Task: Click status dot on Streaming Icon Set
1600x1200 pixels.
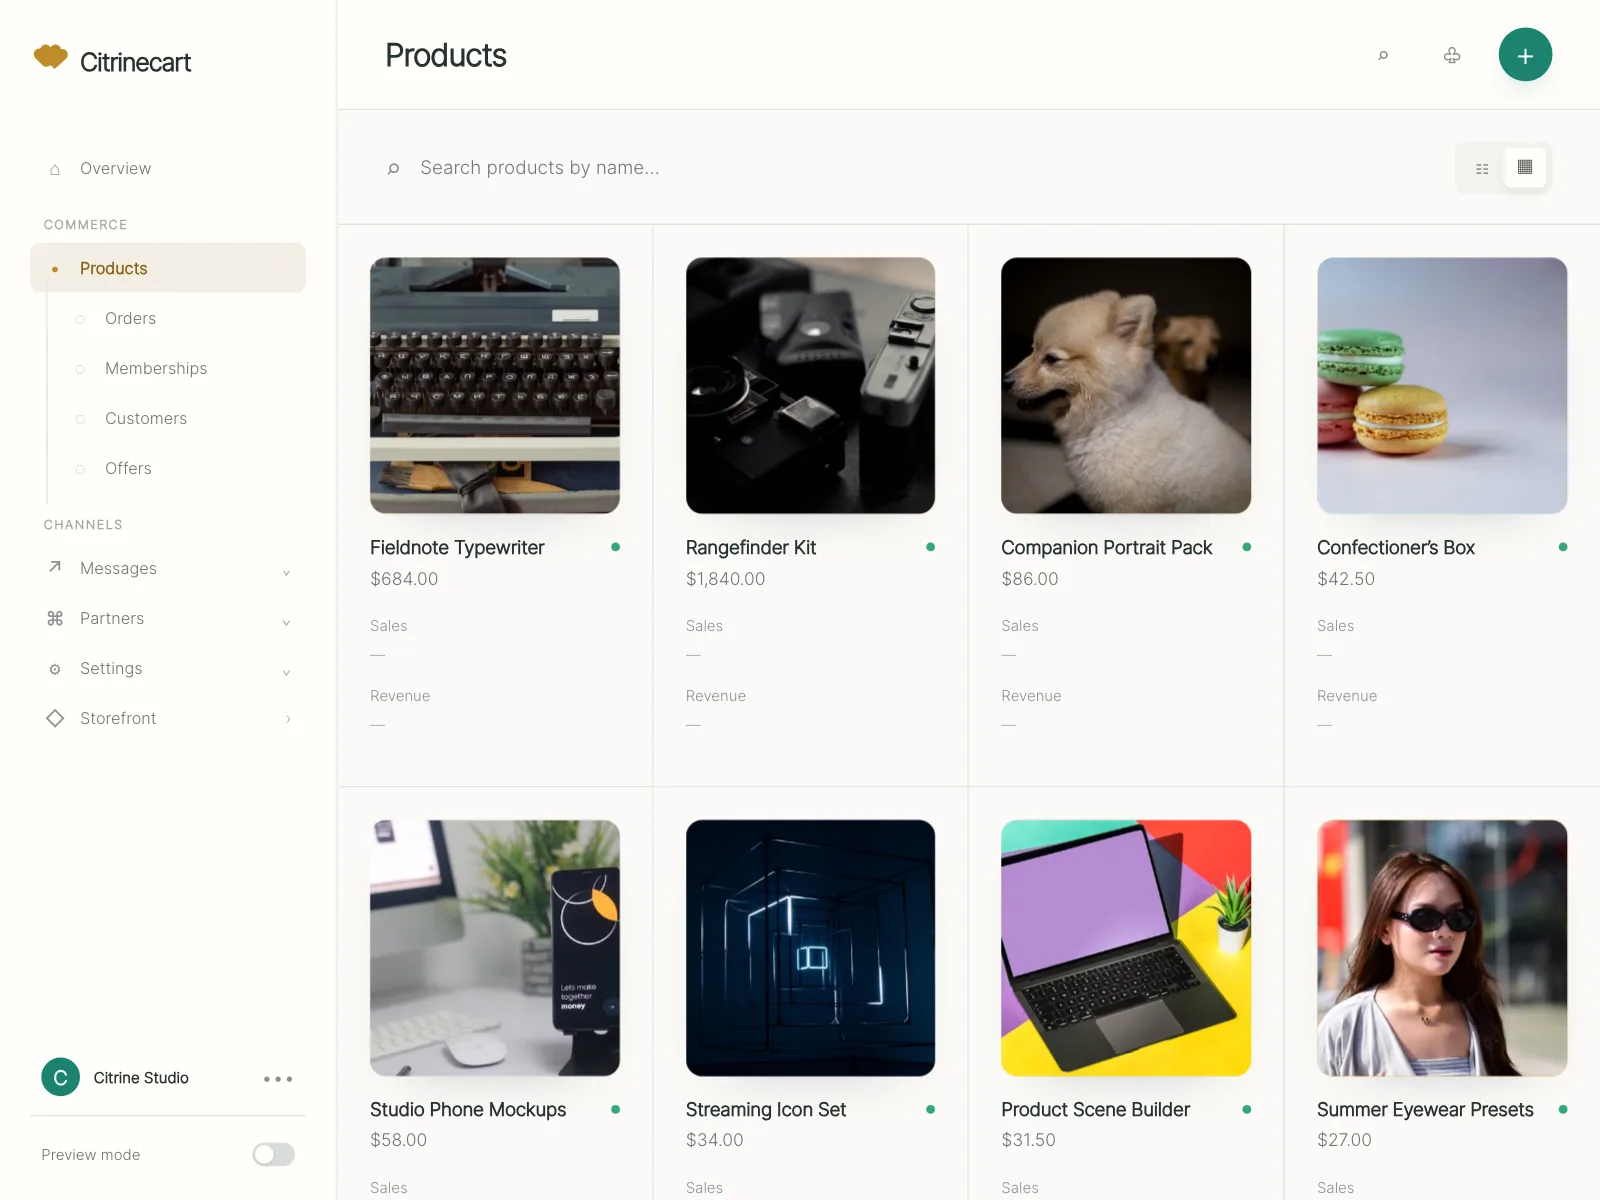Action: [x=931, y=1109]
